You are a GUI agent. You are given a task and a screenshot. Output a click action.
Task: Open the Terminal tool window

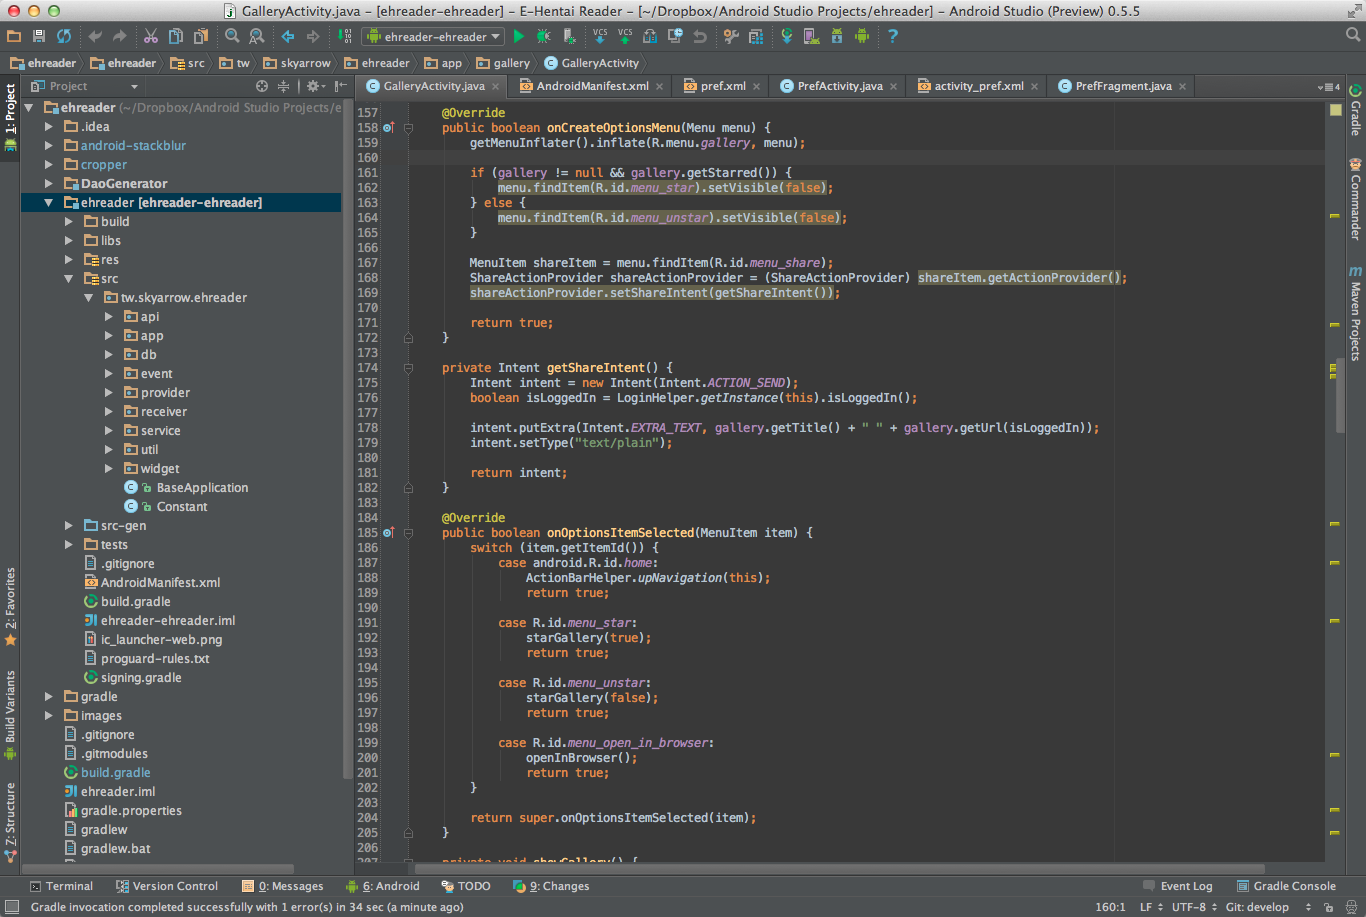point(61,886)
